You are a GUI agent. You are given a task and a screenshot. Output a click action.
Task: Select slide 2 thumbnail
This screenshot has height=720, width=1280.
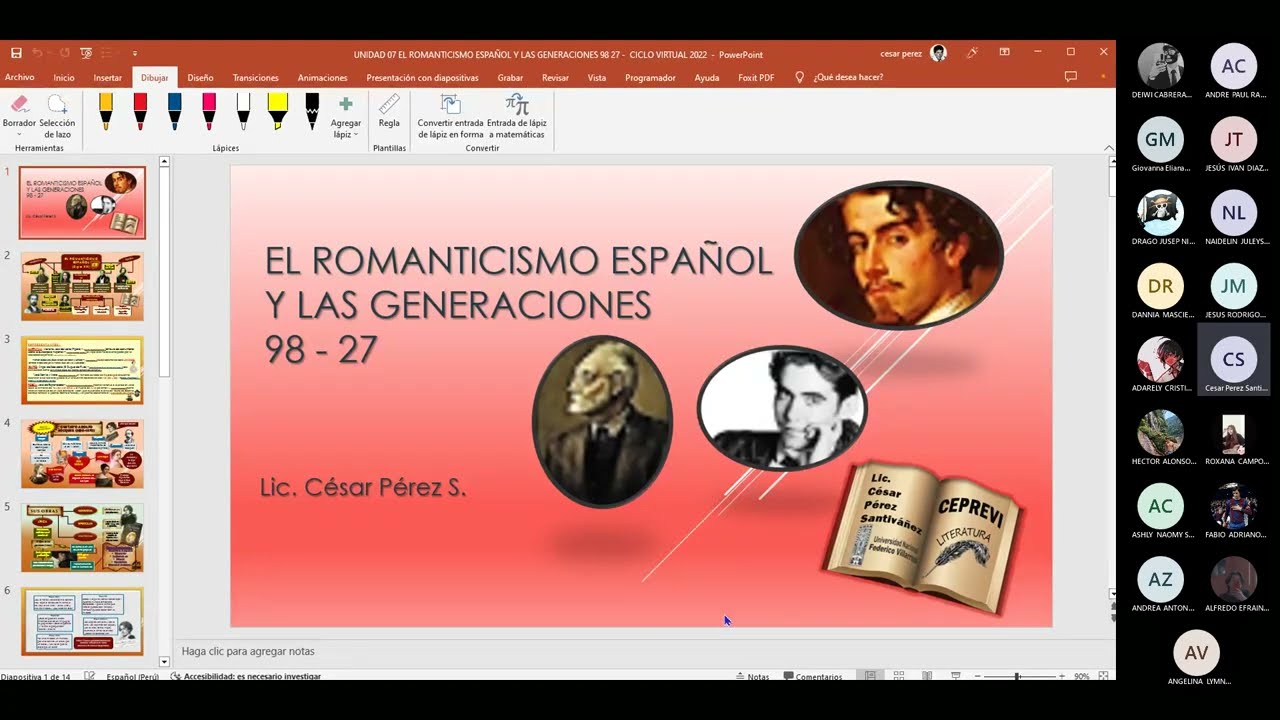pos(82,286)
